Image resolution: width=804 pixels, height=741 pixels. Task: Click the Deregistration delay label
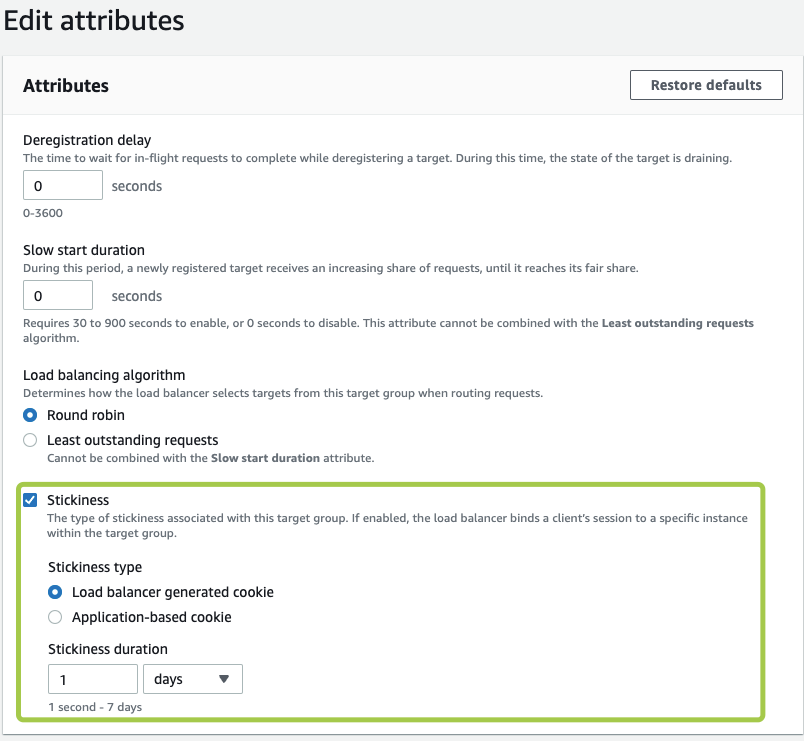coord(87,140)
